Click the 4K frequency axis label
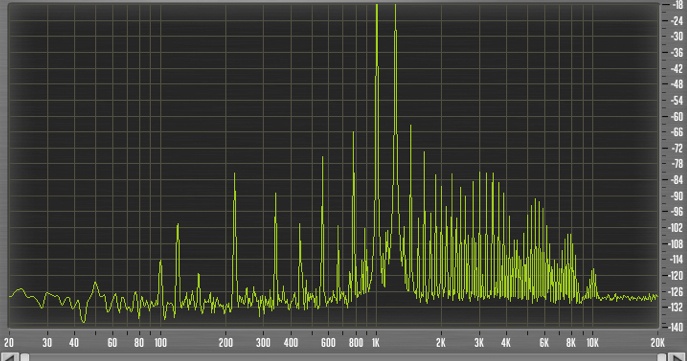Viewport: 687px width, 361px height. point(506,343)
